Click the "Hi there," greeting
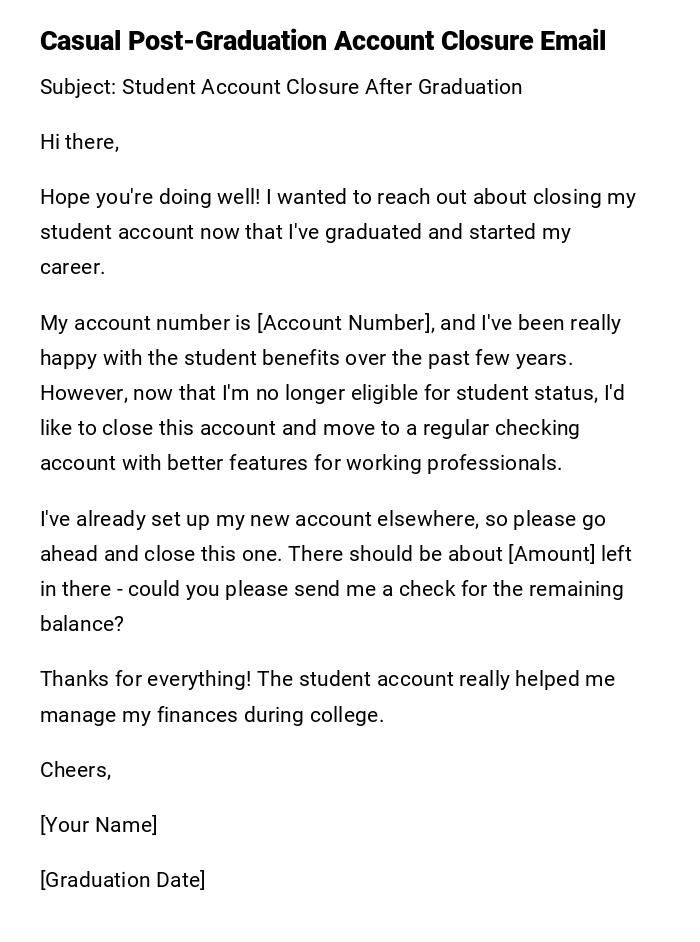 (x=79, y=142)
